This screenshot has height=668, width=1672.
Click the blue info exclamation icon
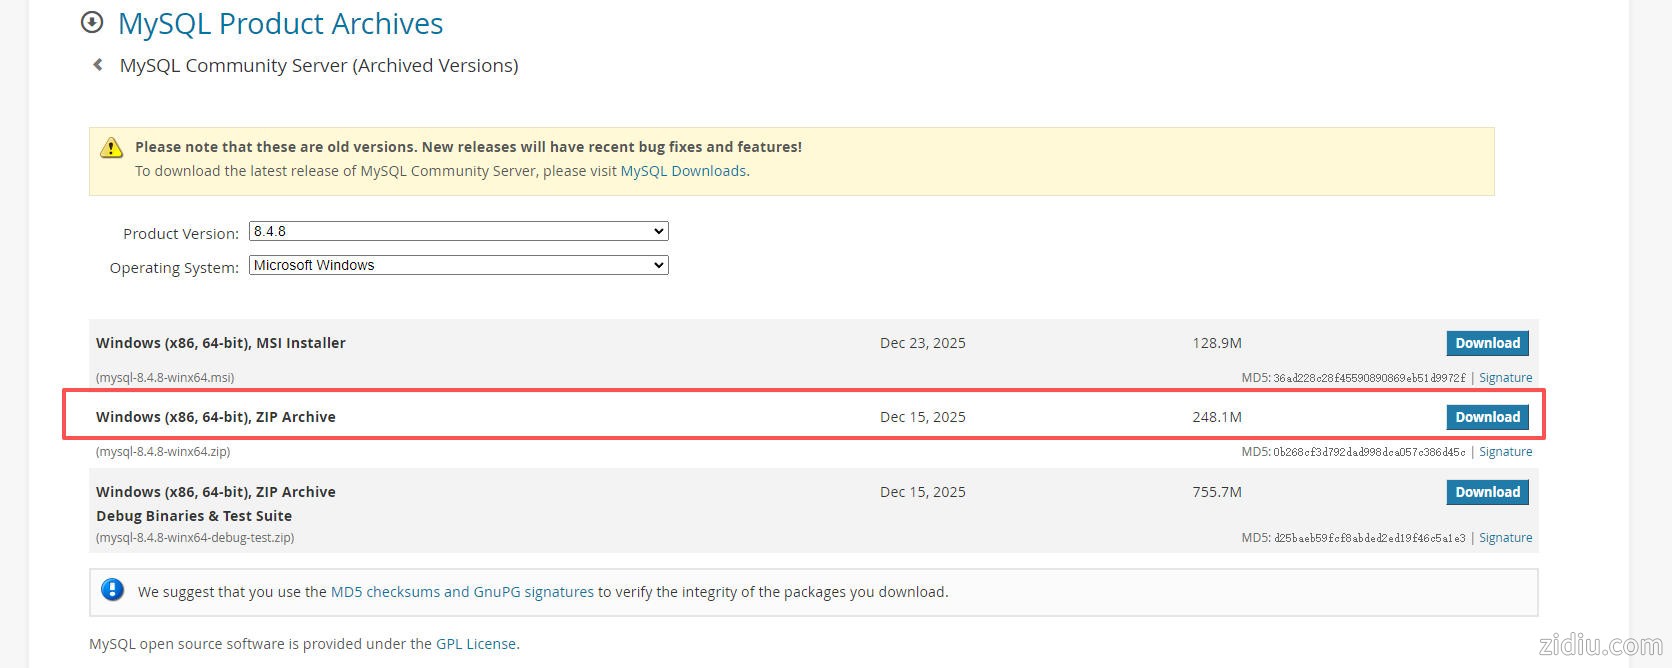pos(112,590)
